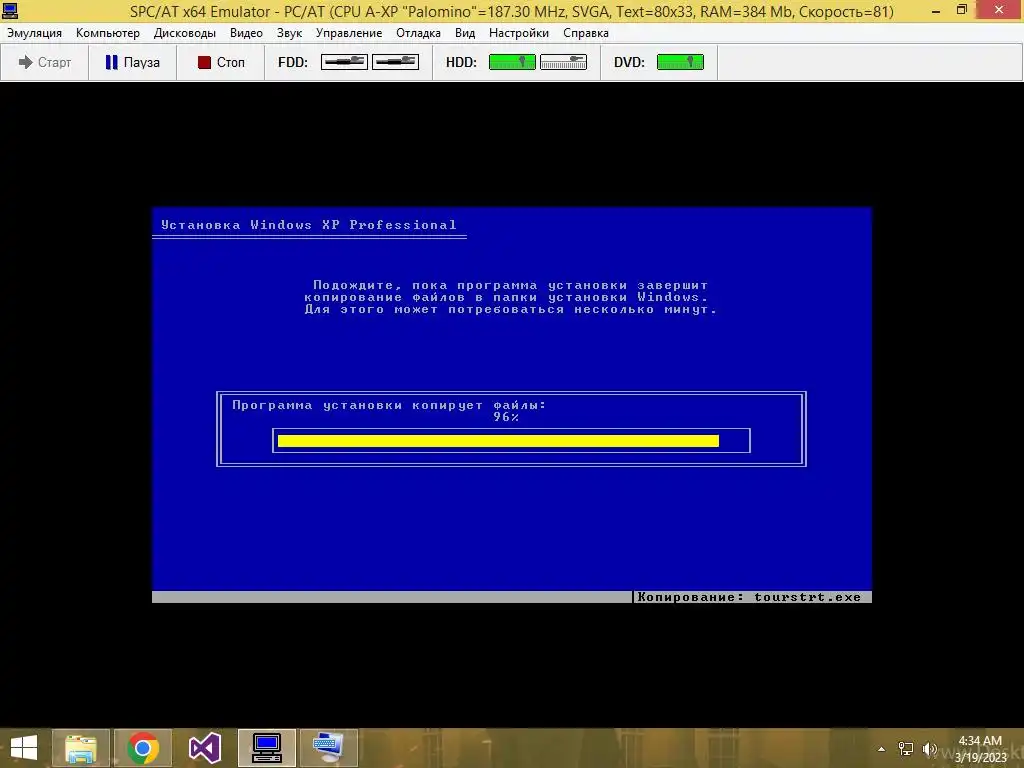Click the emulator icon in the title bar
Image resolution: width=1024 pixels, height=768 pixels.
tap(10, 10)
